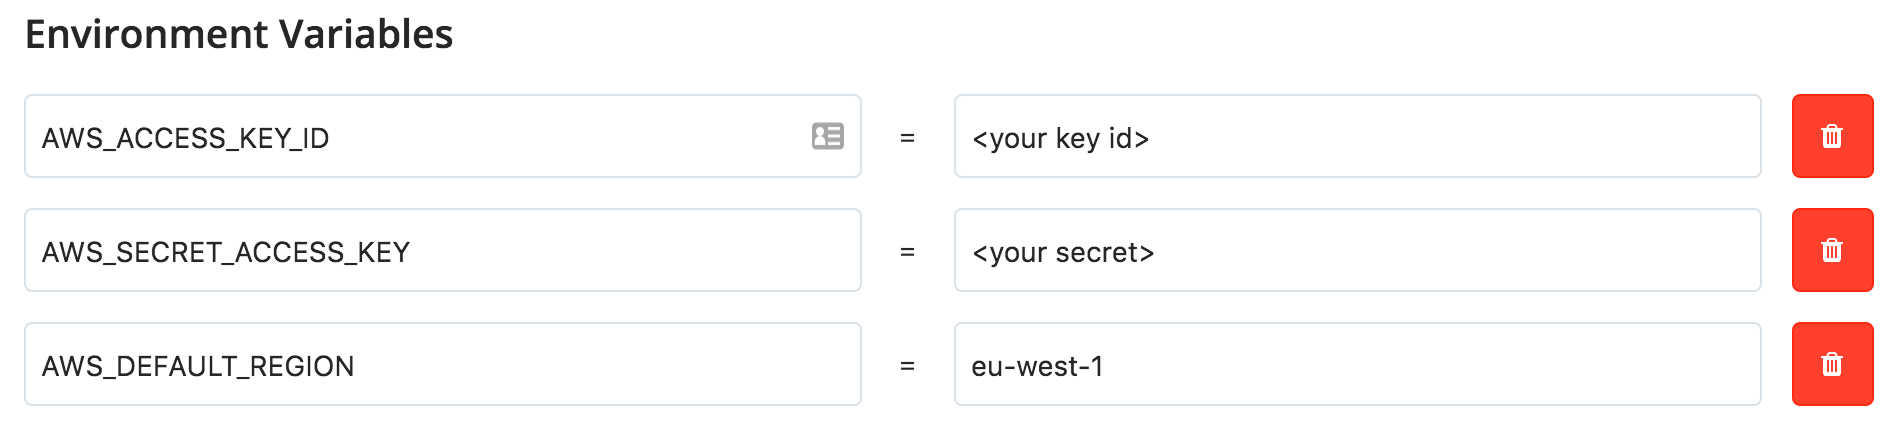This screenshot has height=432, width=1900.
Task: Click the 'AWS_SECRET_ACCESS_KEY' text itself
Action: click(226, 252)
